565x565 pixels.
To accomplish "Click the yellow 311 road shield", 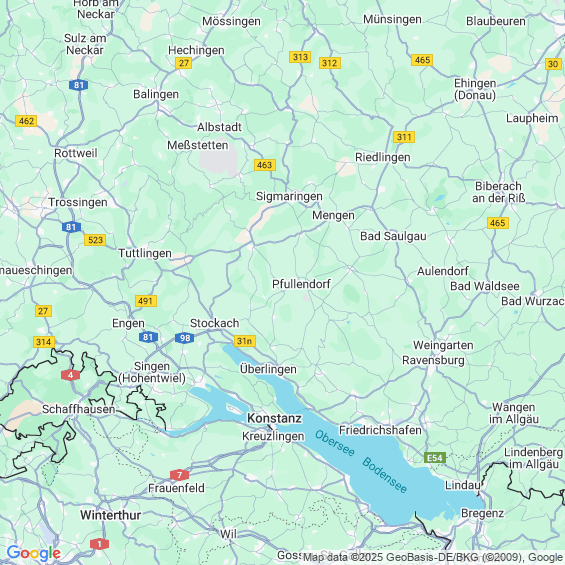I will pyautogui.click(x=404, y=137).
